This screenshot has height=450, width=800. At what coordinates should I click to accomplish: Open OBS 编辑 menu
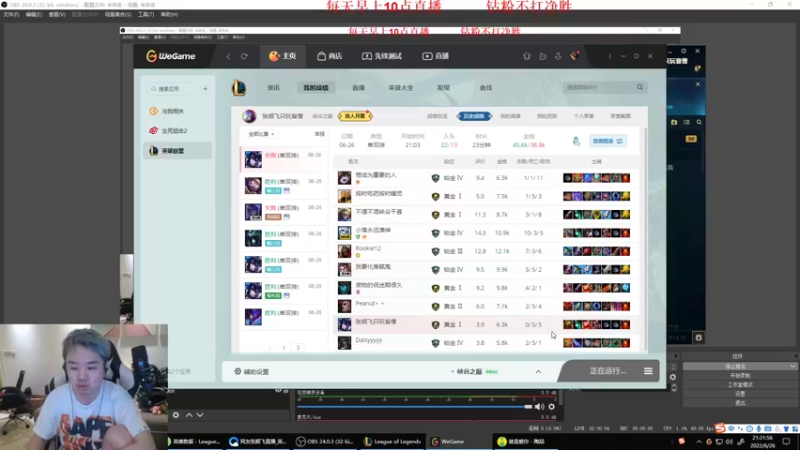point(34,15)
